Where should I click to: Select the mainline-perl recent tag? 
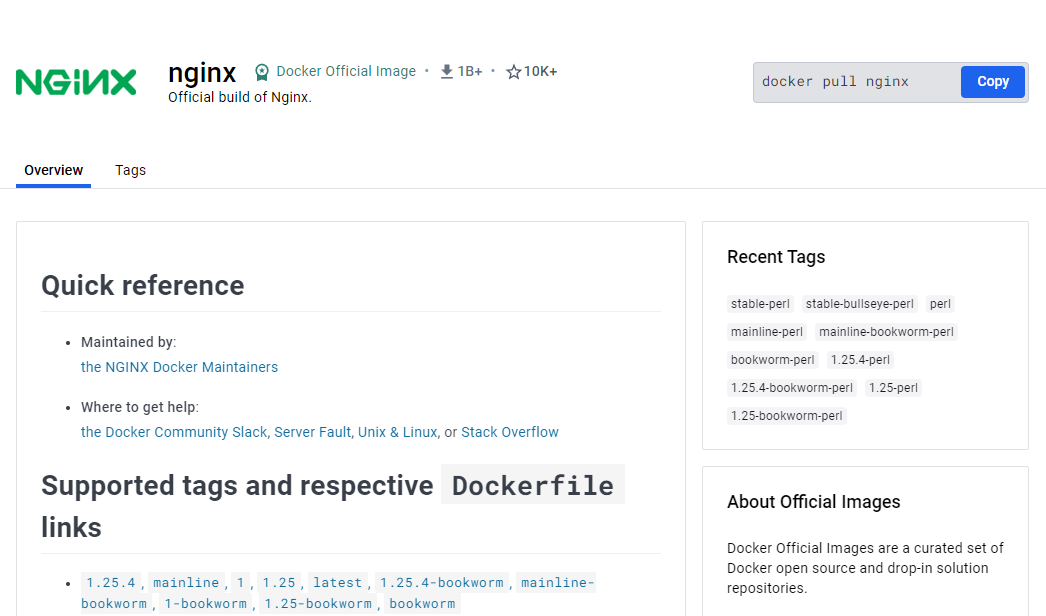coord(767,332)
